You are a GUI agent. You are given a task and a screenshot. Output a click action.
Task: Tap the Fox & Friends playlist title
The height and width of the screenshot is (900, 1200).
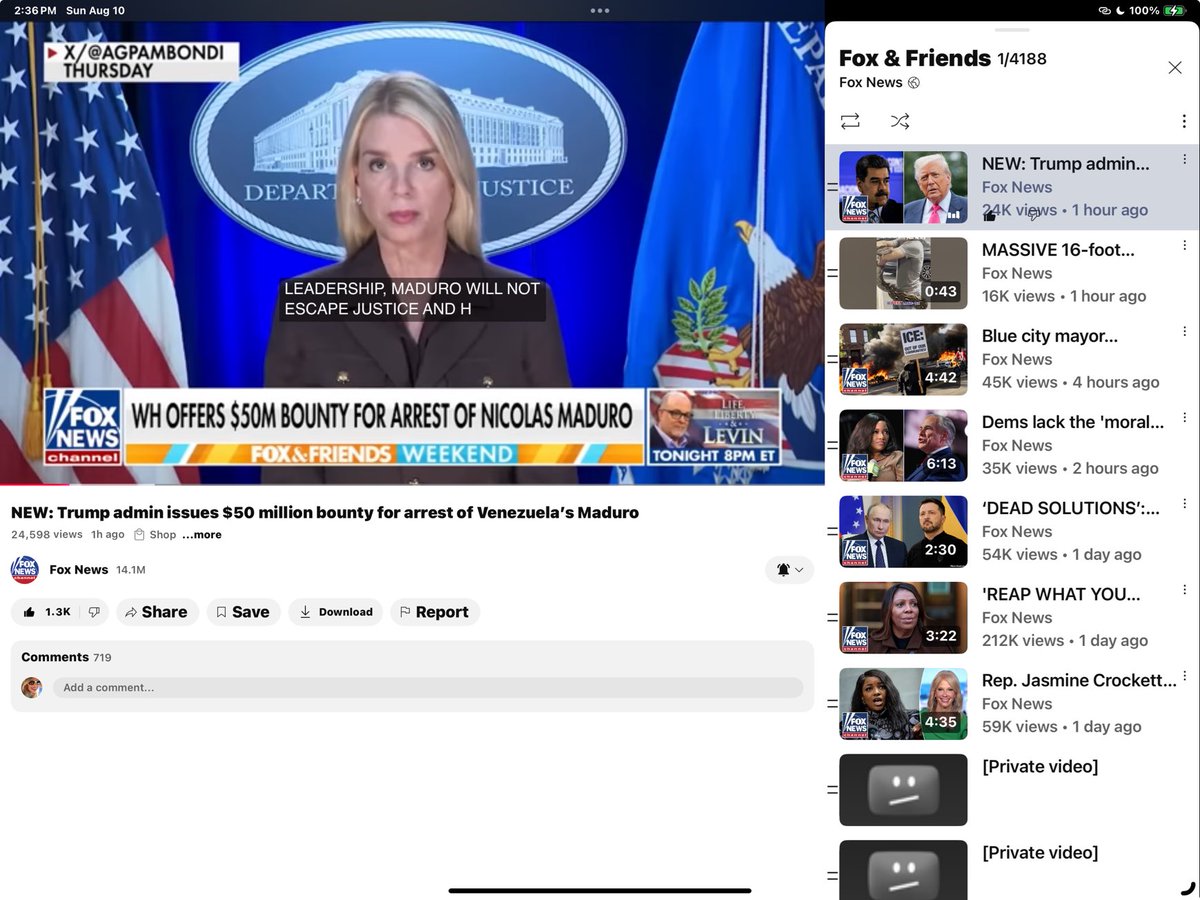(x=915, y=58)
